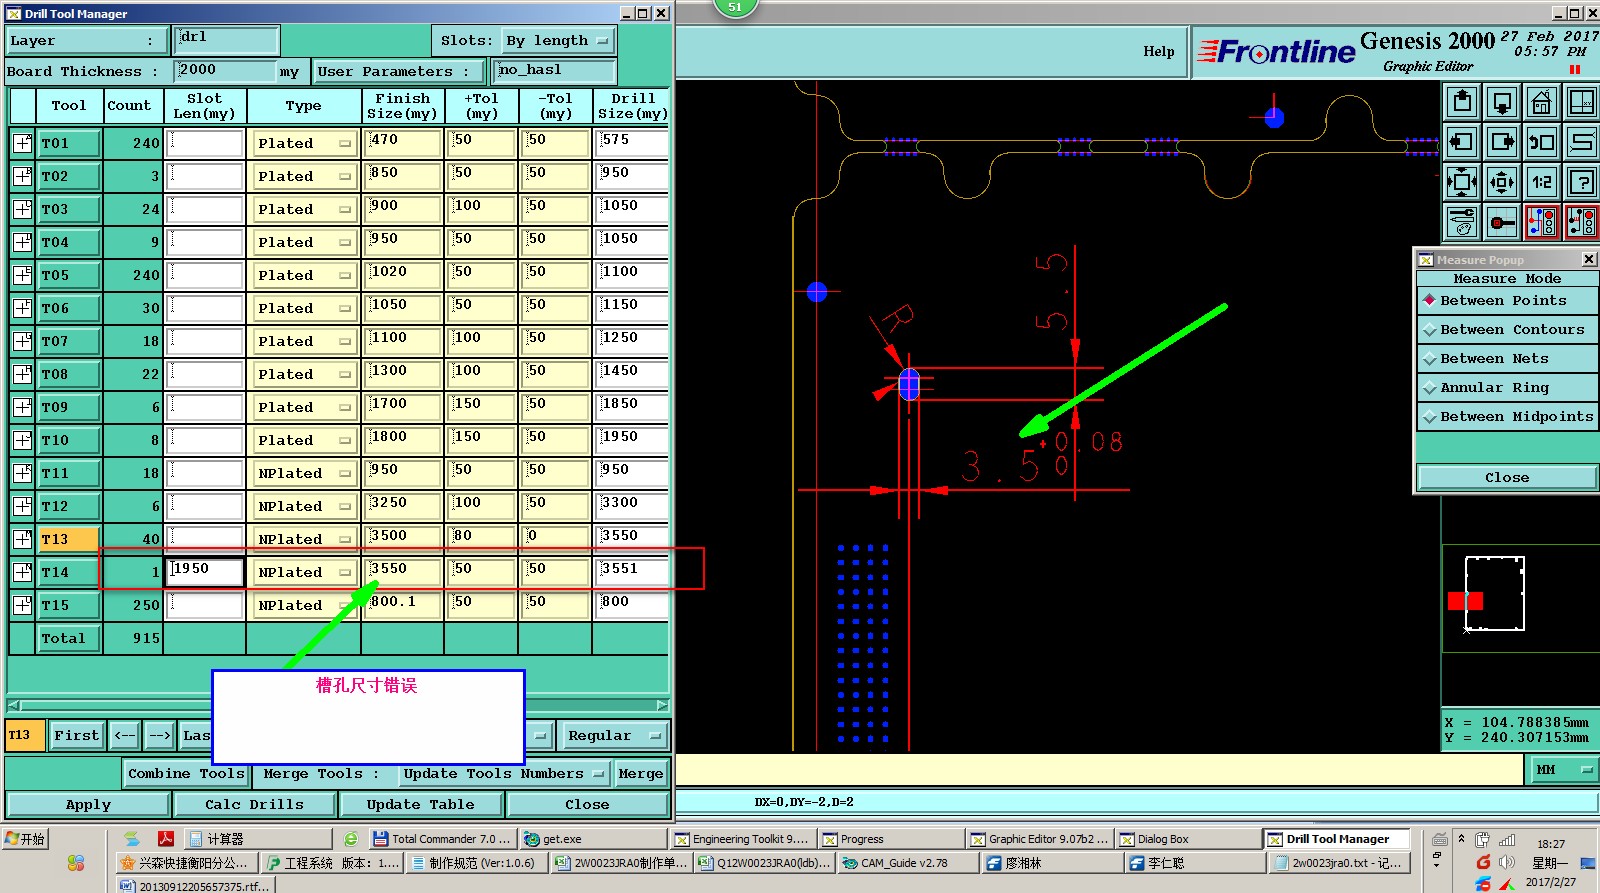Click the plus icon for tool T03
The height and width of the screenshot is (893, 1600).
(x=22, y=209)
